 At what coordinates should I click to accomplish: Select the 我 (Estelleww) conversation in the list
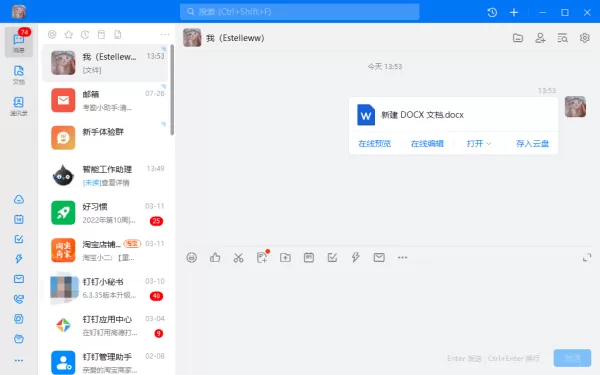[105, 63]
